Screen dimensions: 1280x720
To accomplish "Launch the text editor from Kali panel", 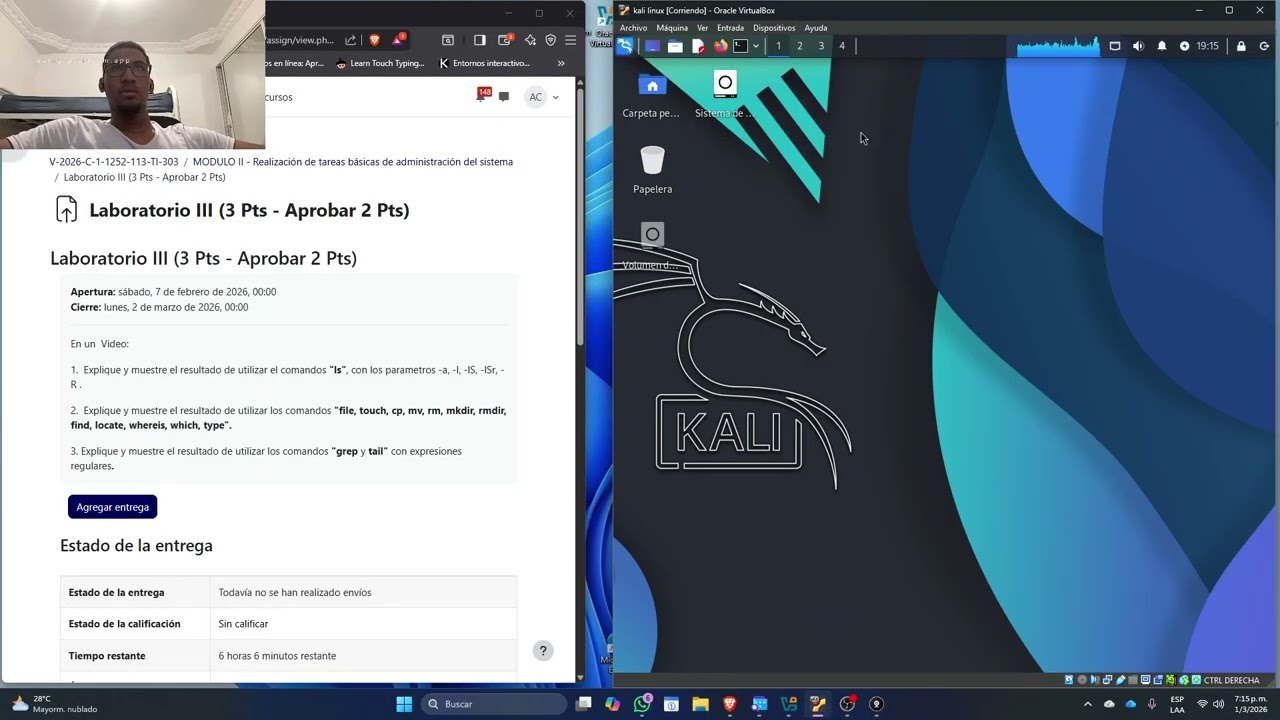I will tap(698, 46).
